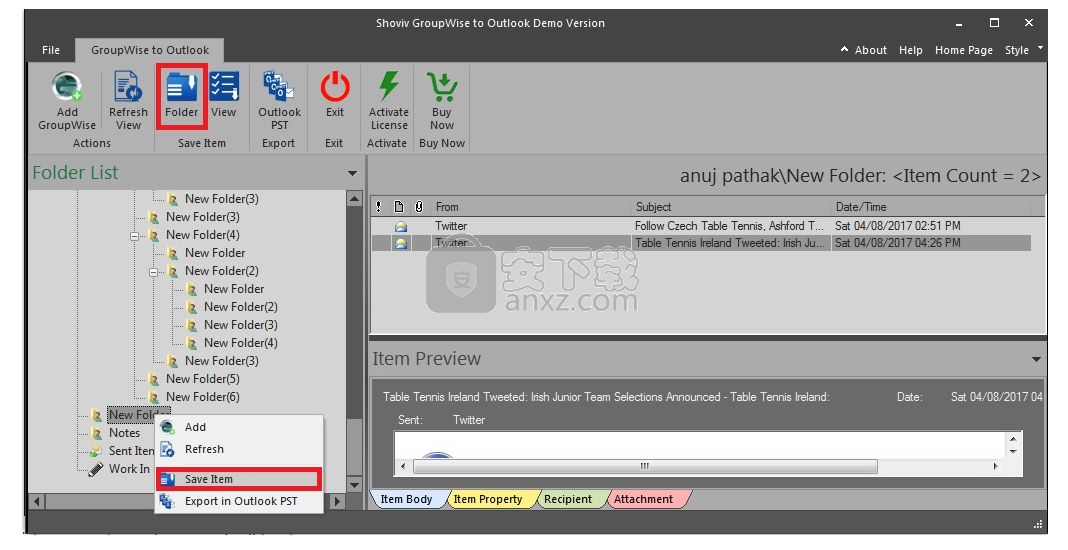Switch to the Item Body tab
The height and width of the screenshot is (550, 1068).
[407, 500]
